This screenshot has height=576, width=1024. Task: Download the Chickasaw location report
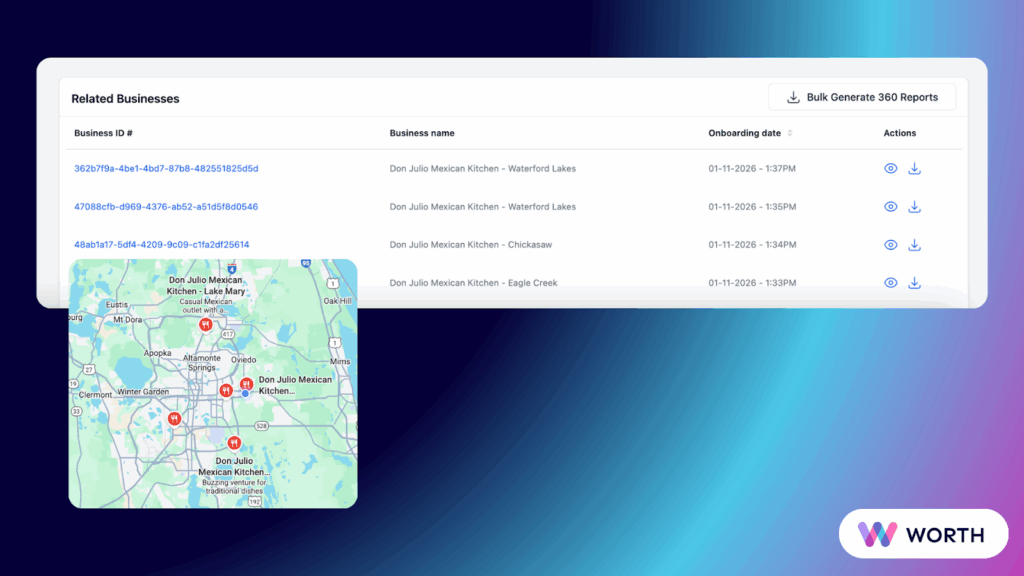[x=914, y=245]
